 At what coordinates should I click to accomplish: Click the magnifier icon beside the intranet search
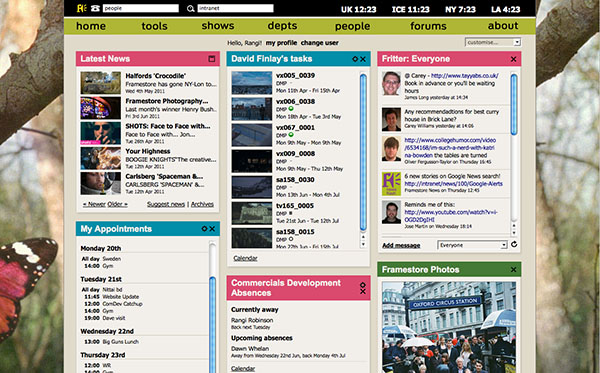pos(191,8)
